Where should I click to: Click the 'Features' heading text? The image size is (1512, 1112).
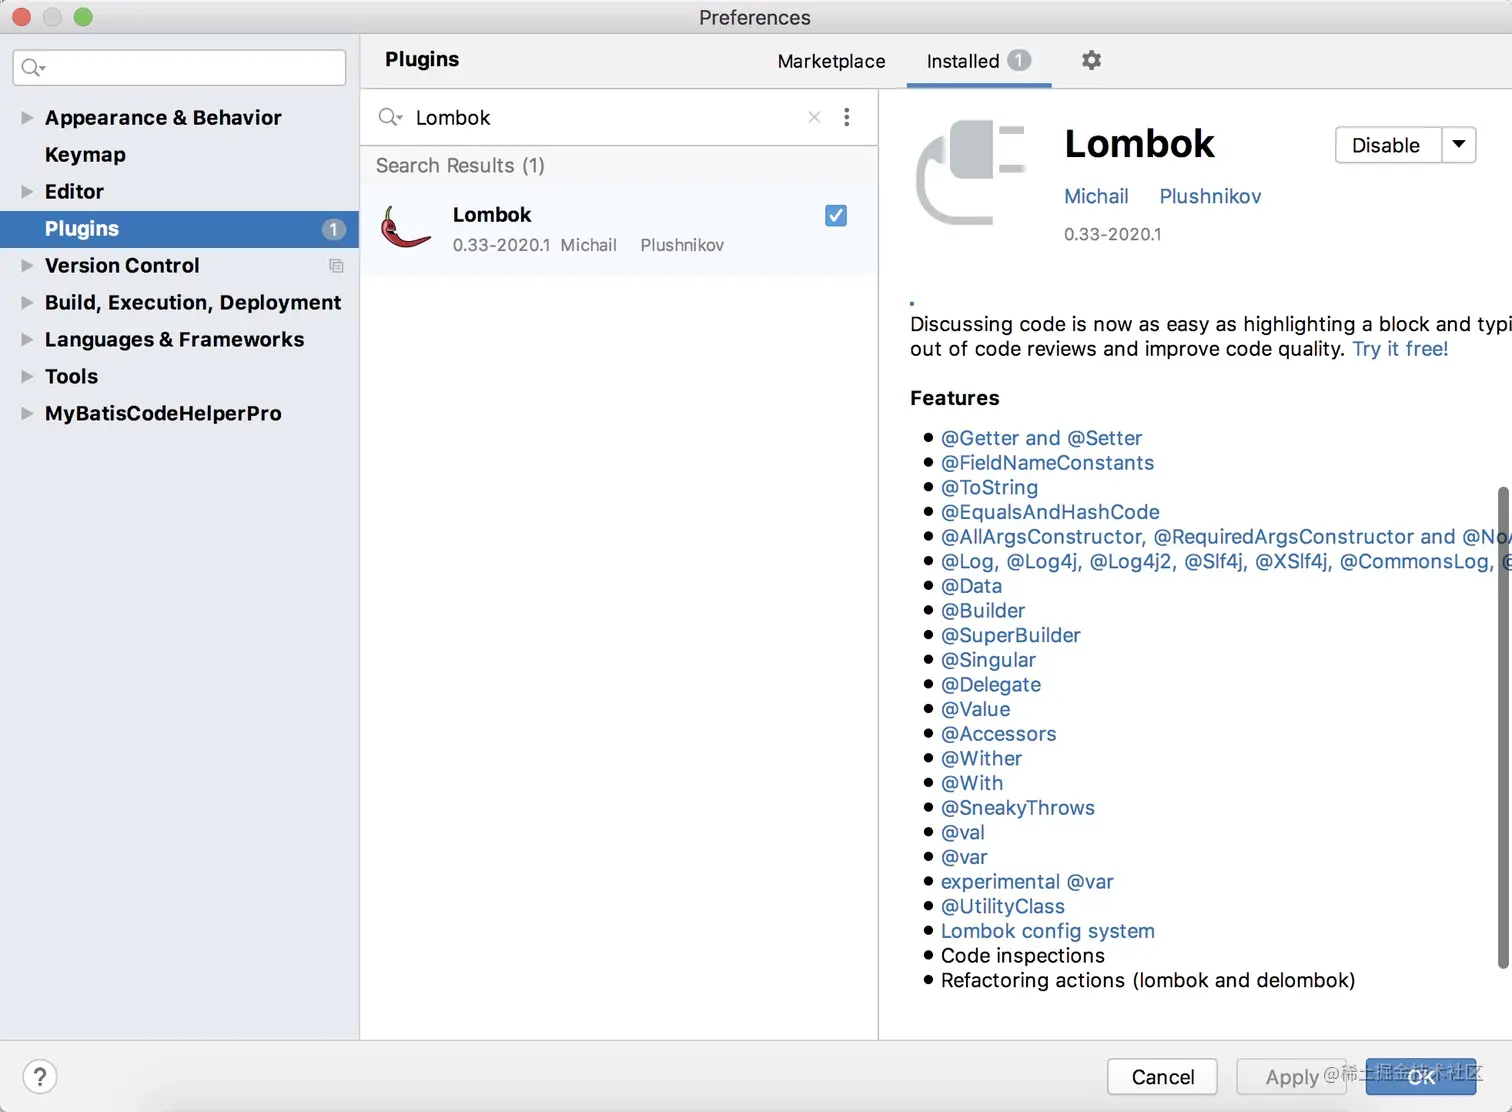tap(955, 398)
